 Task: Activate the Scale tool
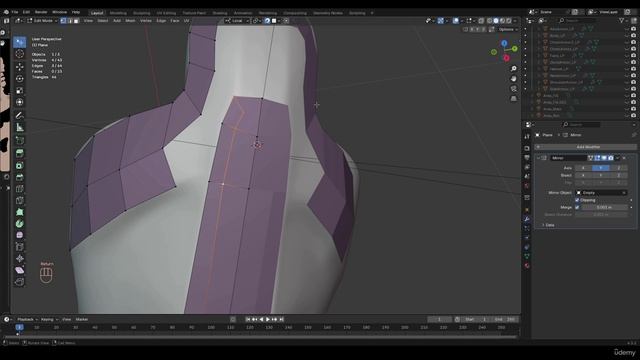tap(20, 90)
